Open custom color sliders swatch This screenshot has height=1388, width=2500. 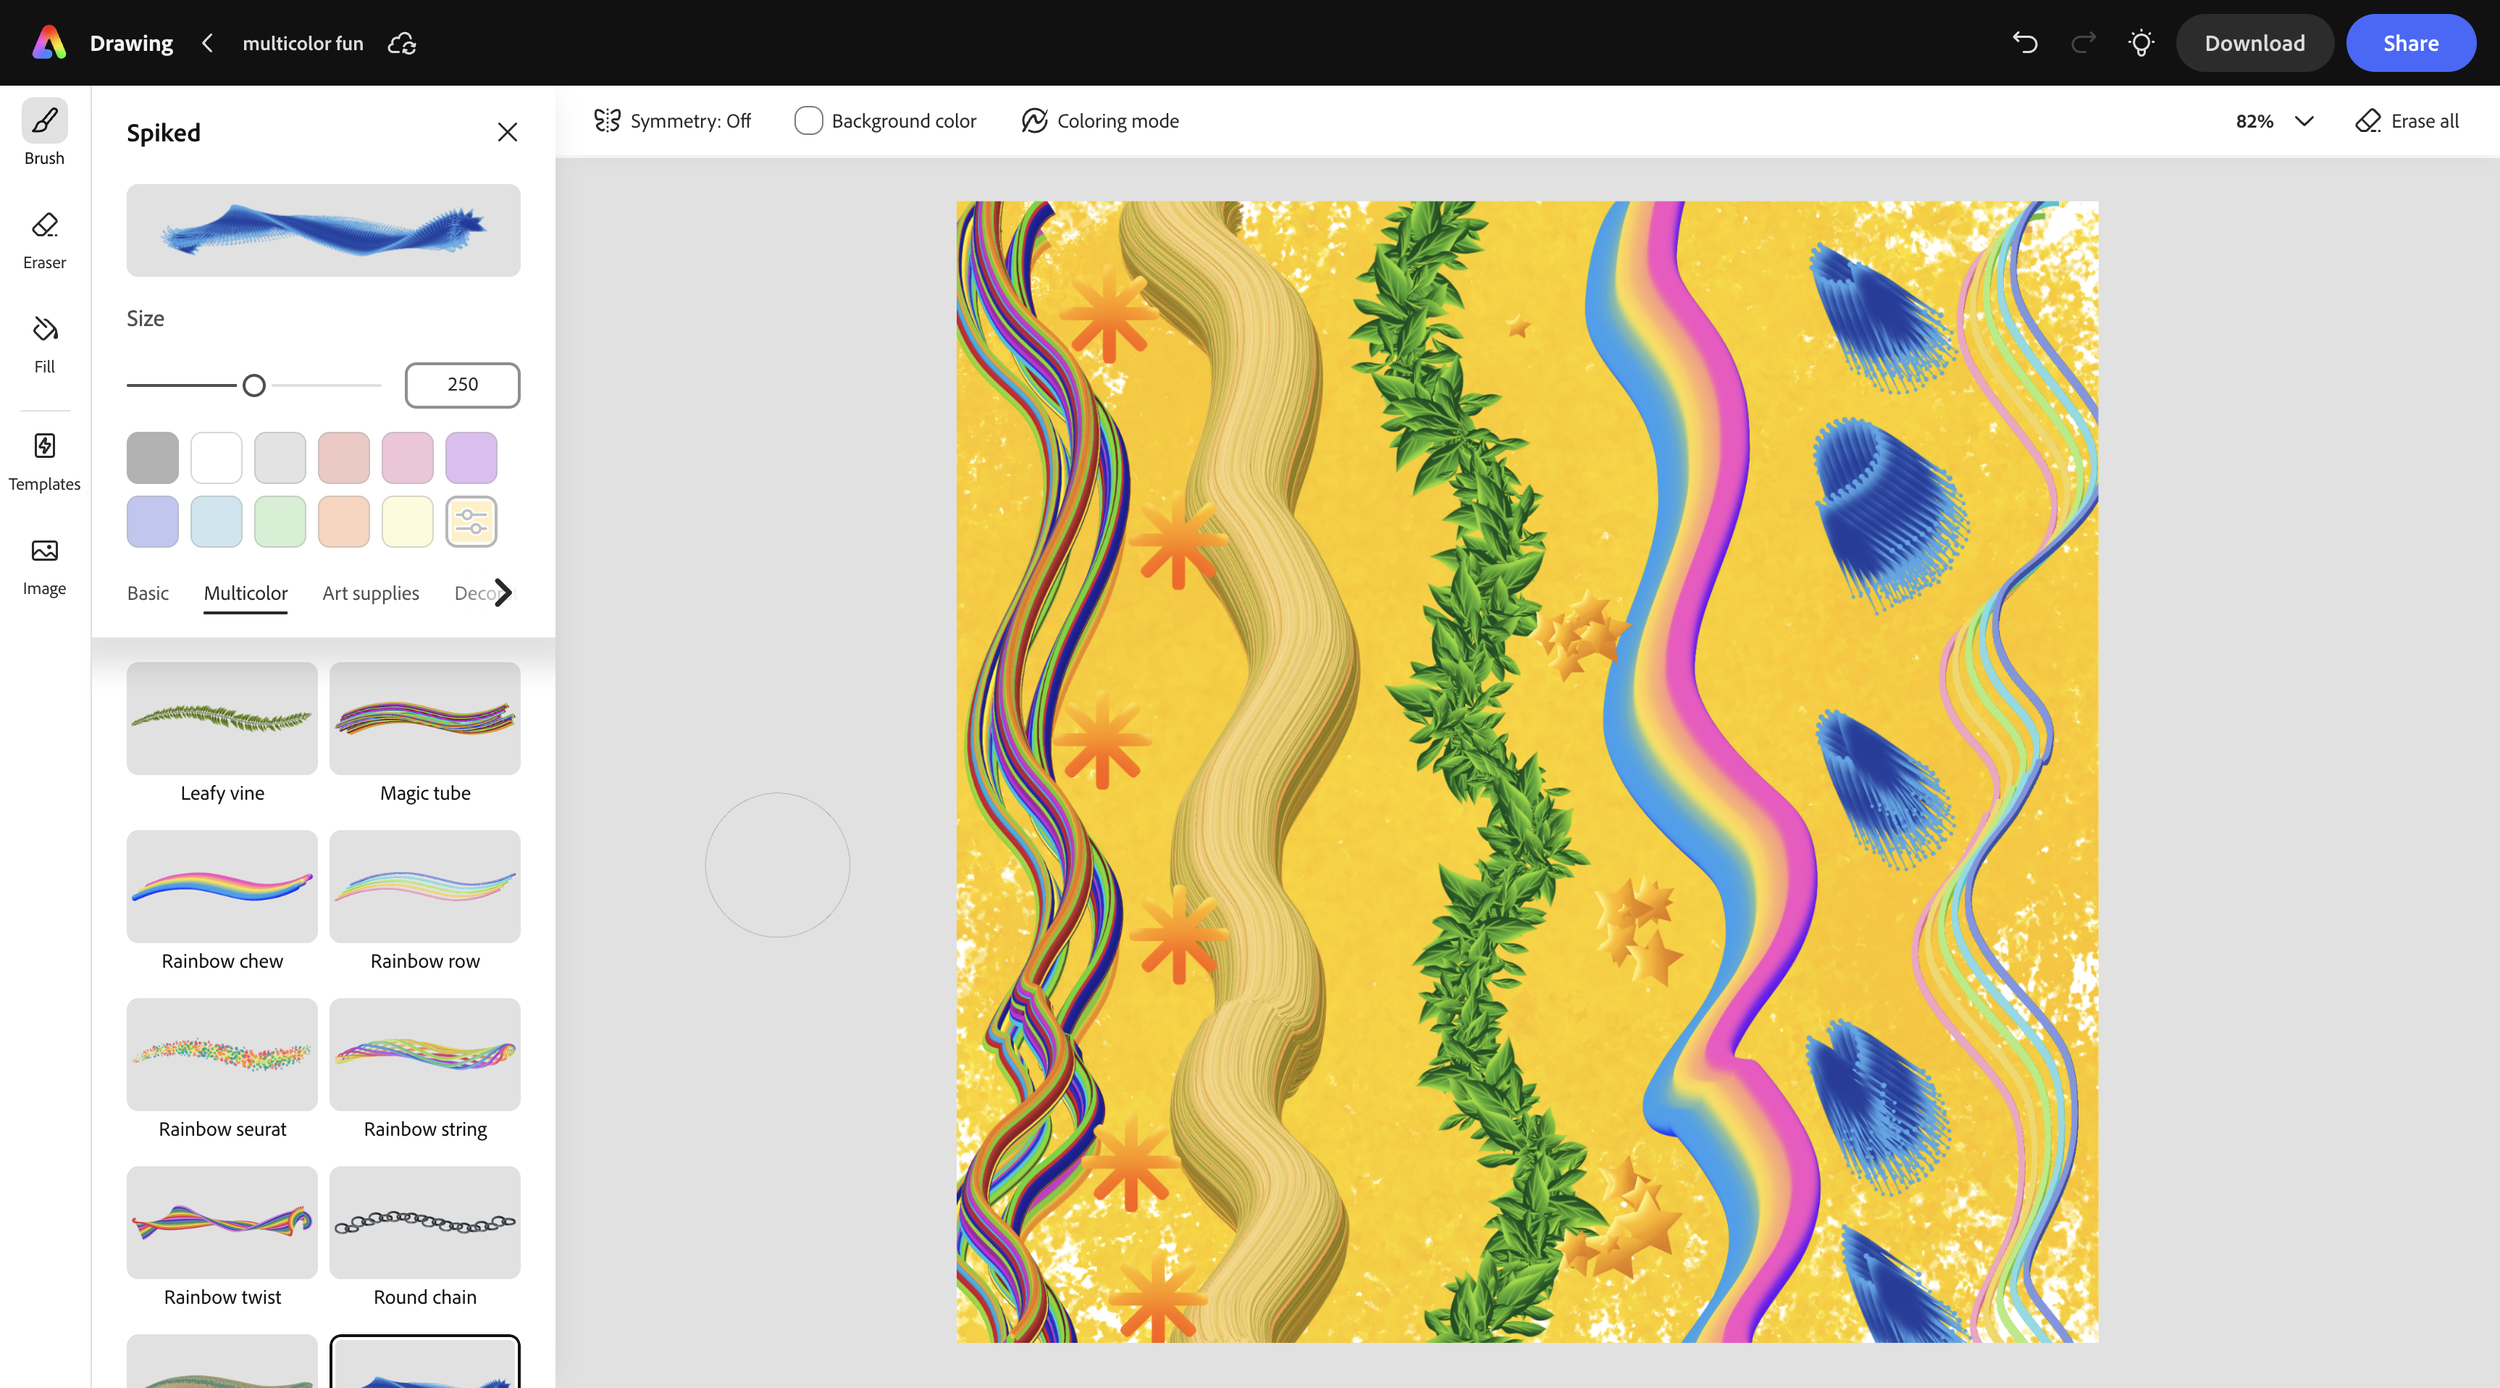click(471, 521)
